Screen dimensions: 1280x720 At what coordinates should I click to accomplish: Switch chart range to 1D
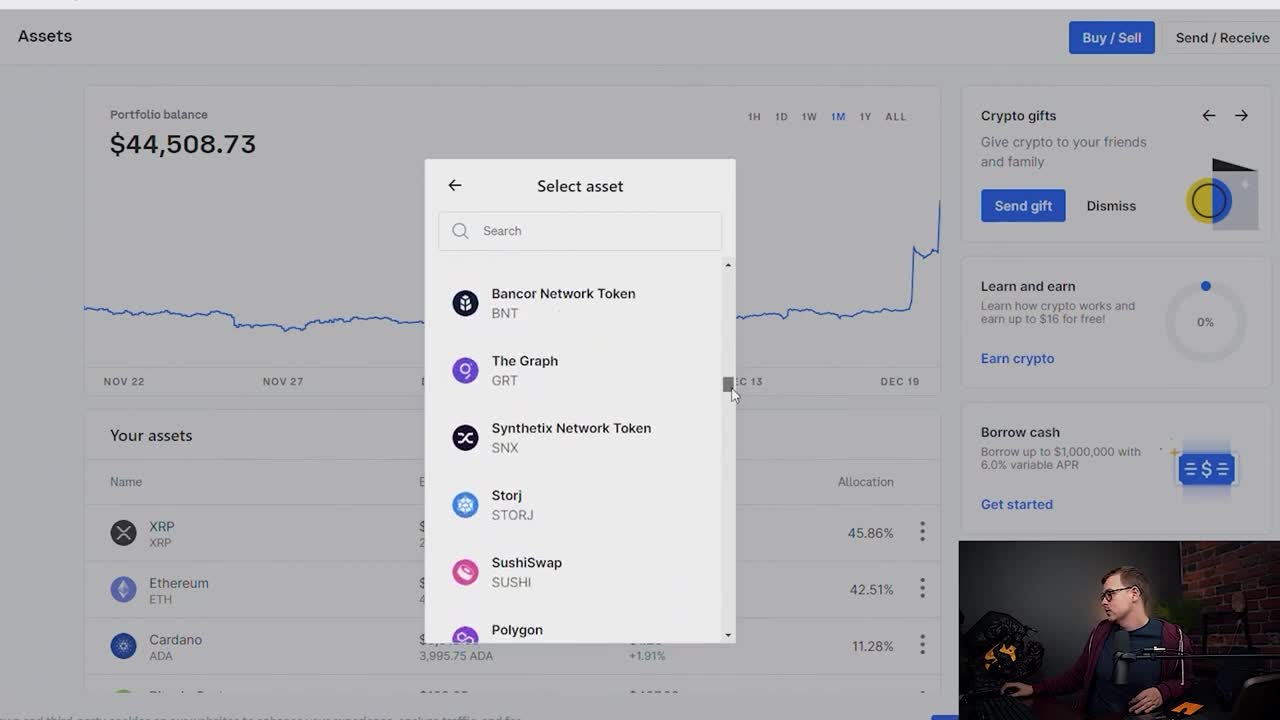tap(781, 117)
